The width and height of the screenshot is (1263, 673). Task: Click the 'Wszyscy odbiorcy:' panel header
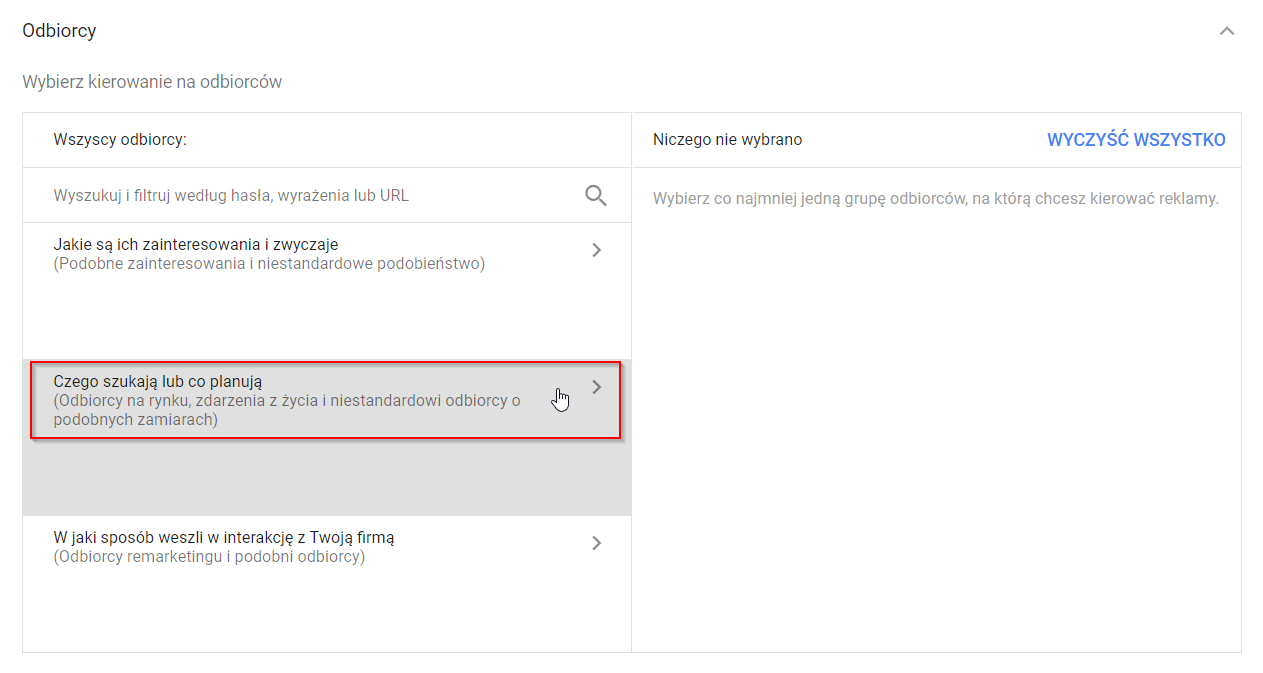120,140
